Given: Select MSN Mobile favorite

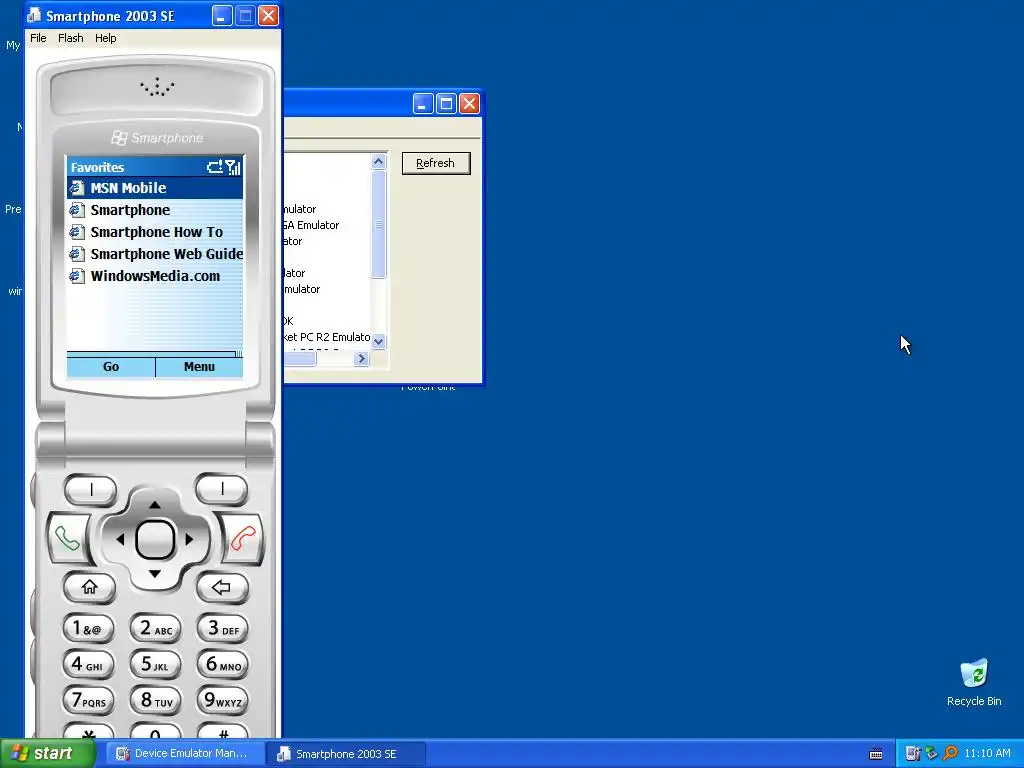Looking at the screenshot, I should click(x=155, y=188).
